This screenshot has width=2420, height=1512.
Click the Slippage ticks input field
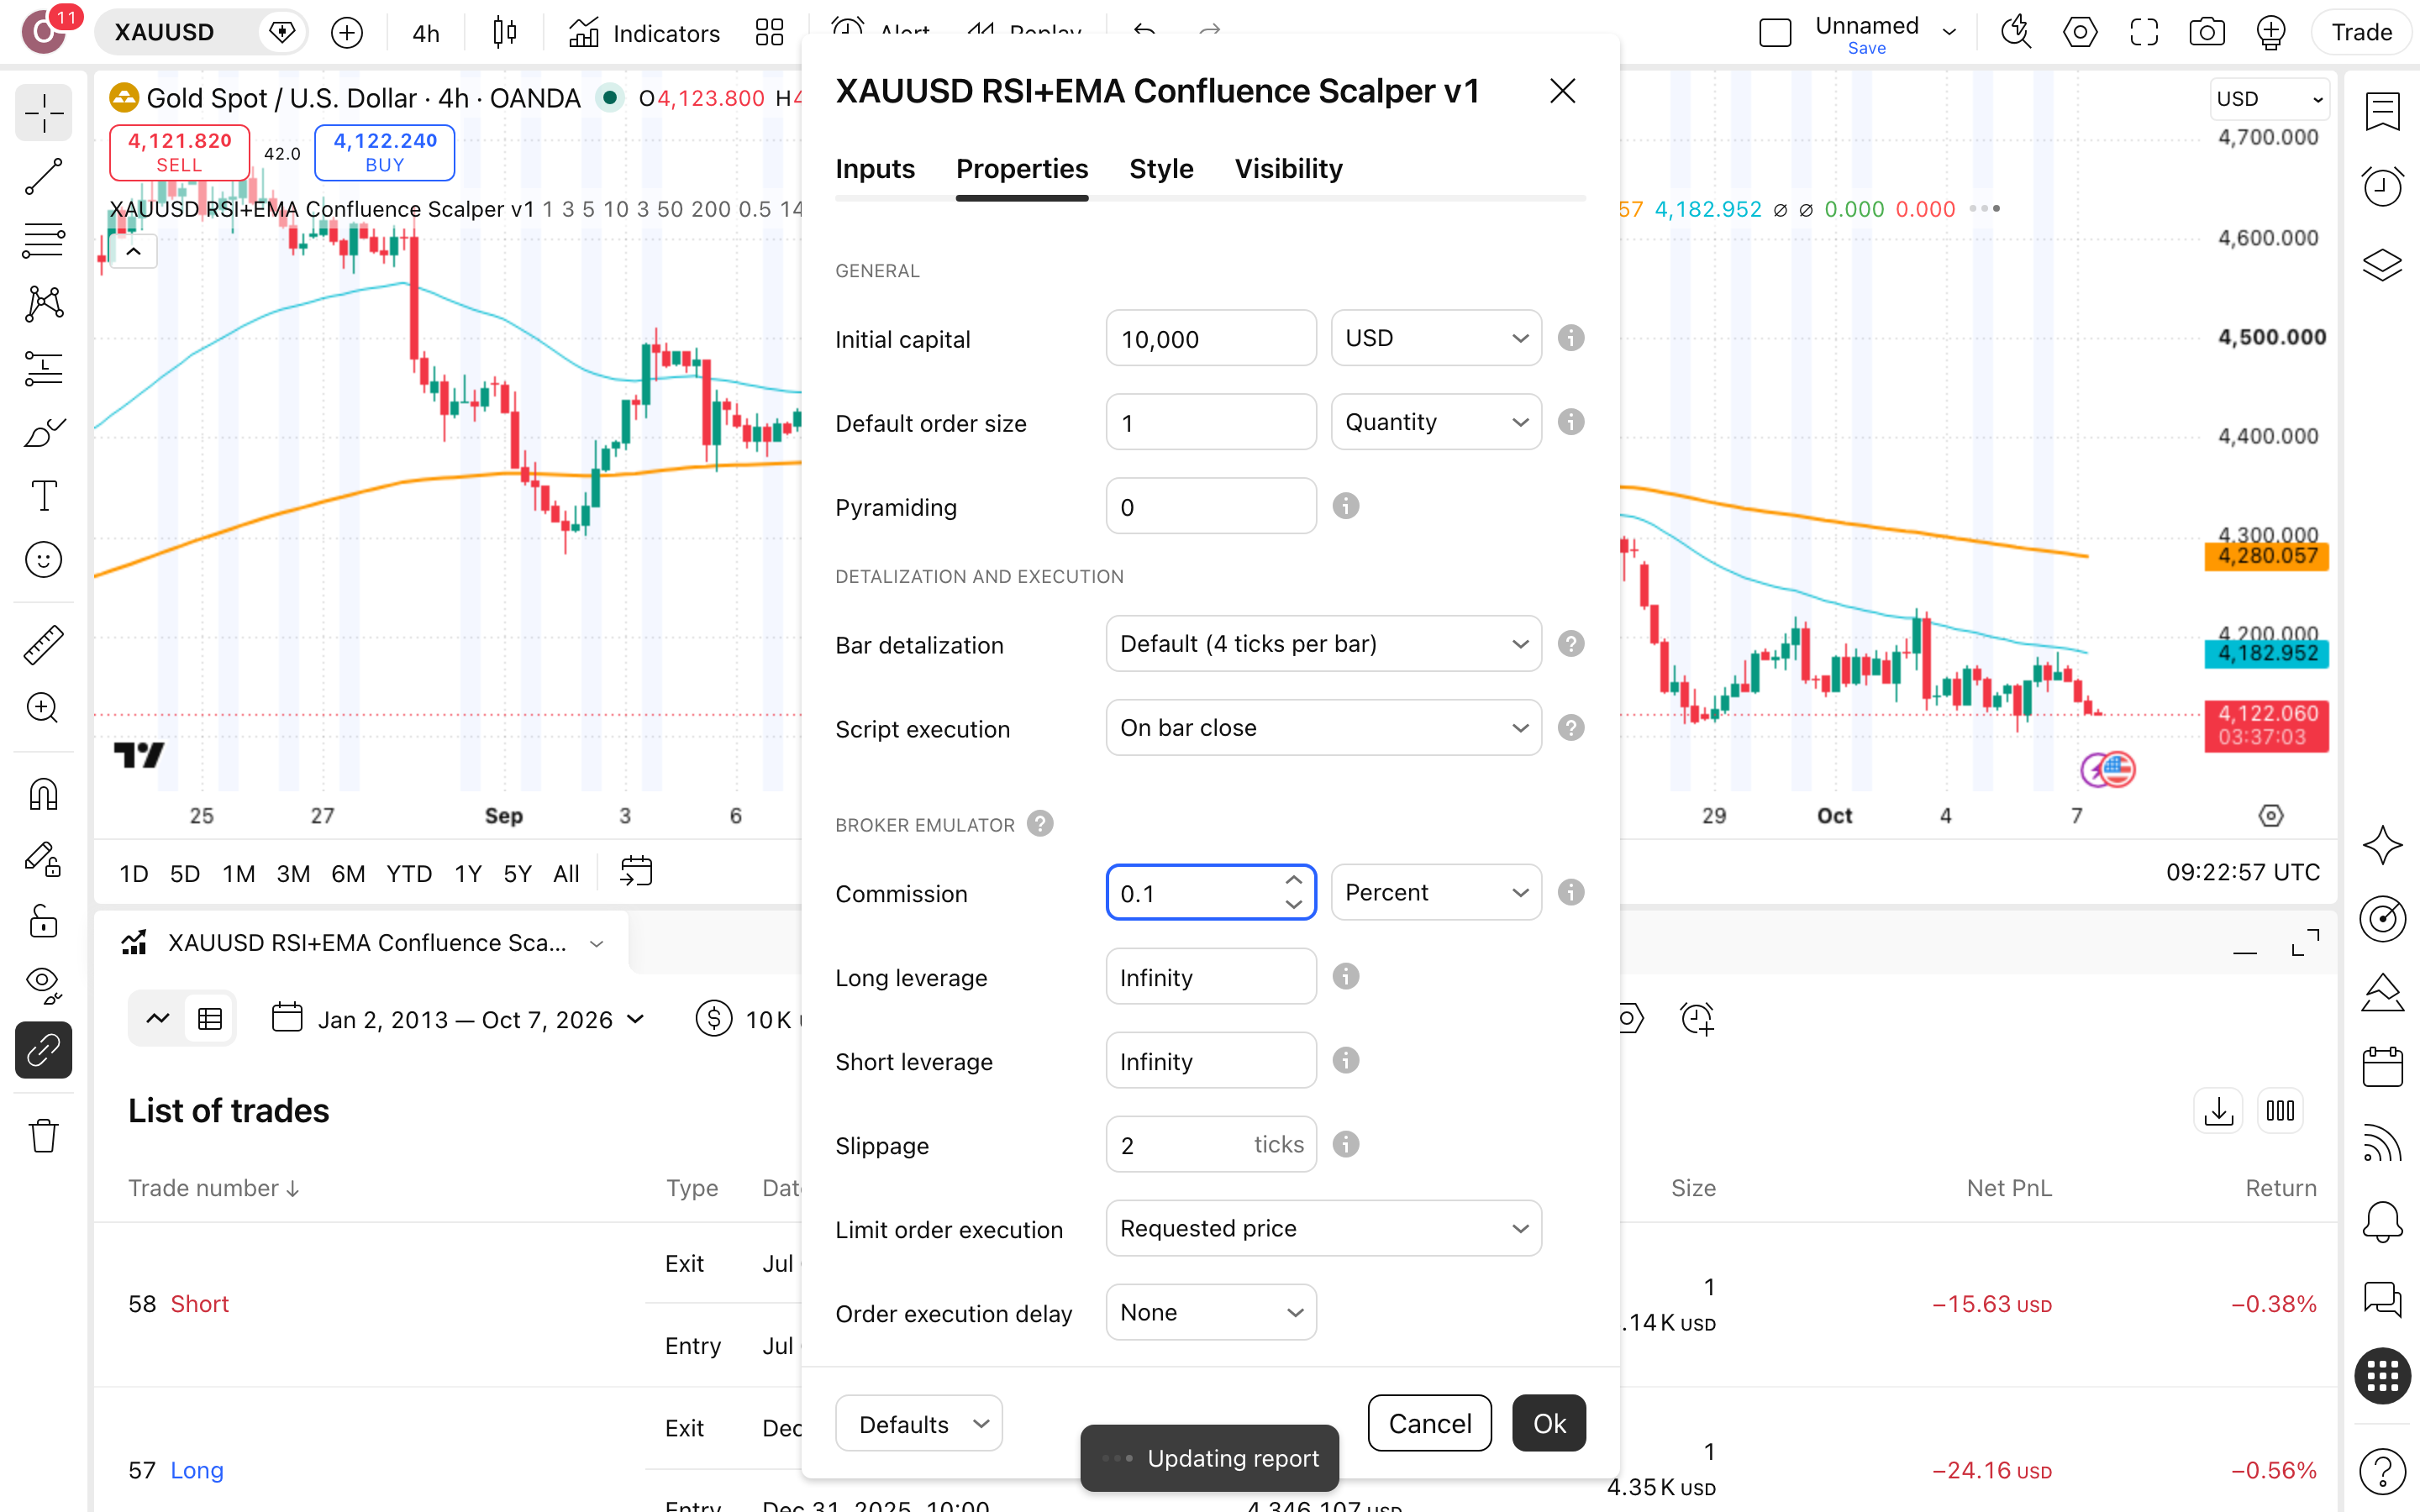pyautogui.click(x=1211, y=1144)
